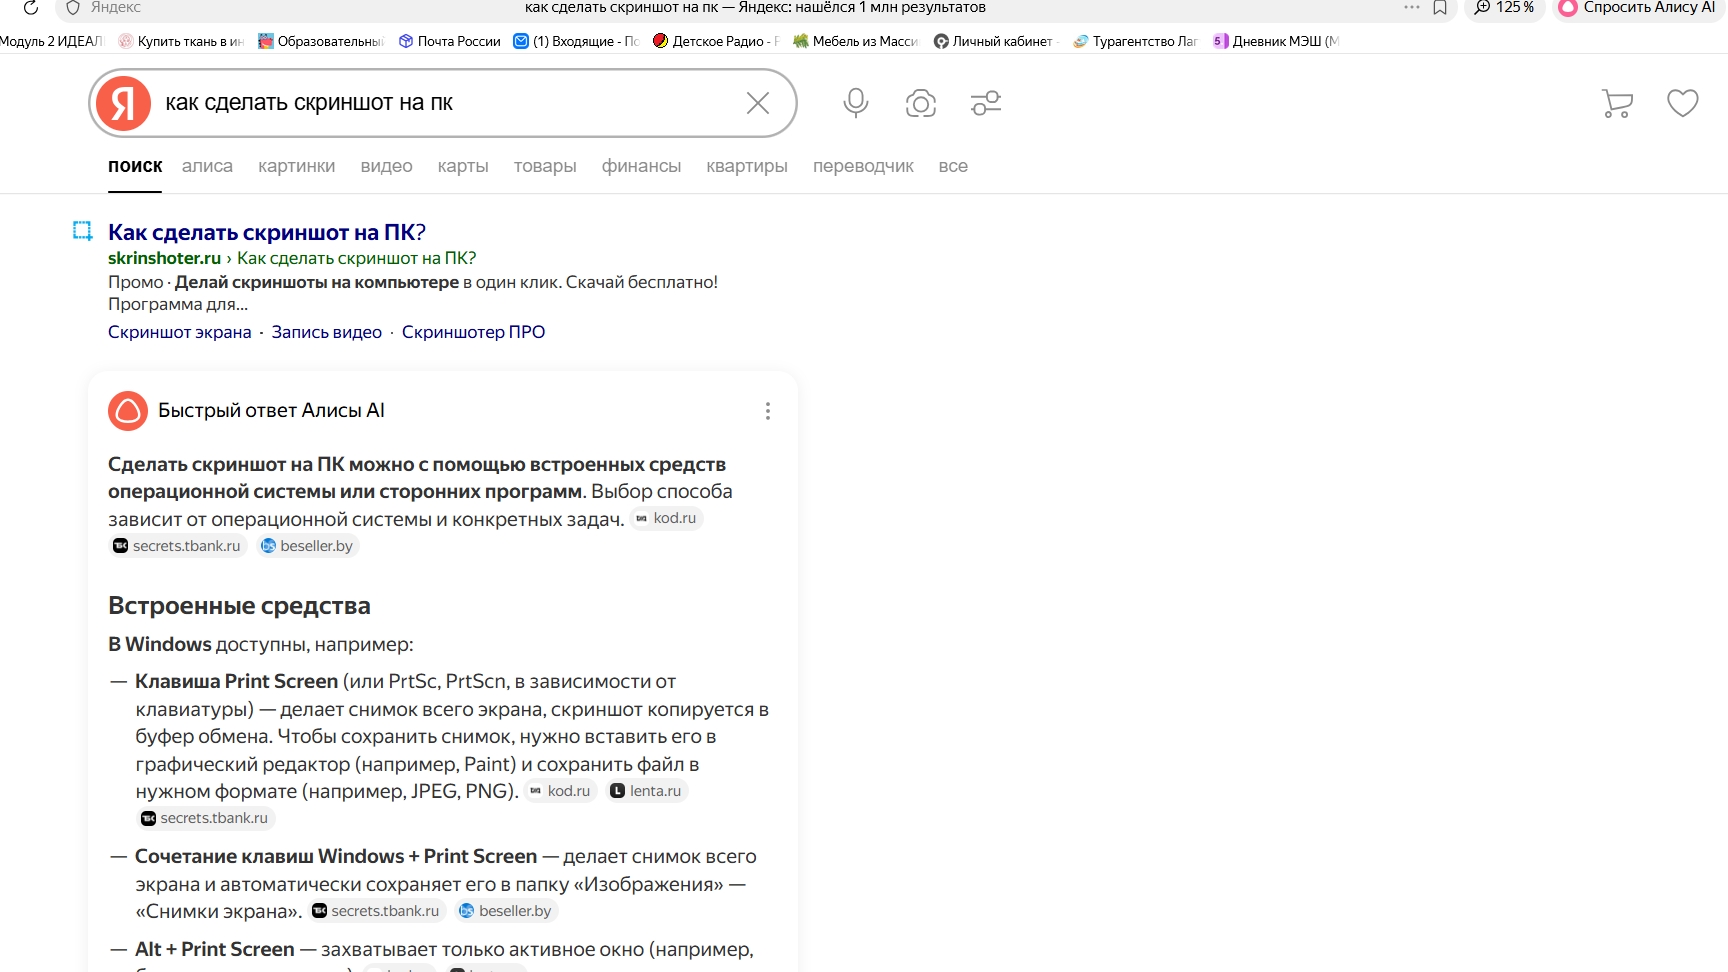Click the 'Быстрый ответ Алисы AI' heading
This screenshot has width=1728, height=972.
[271, 410]
